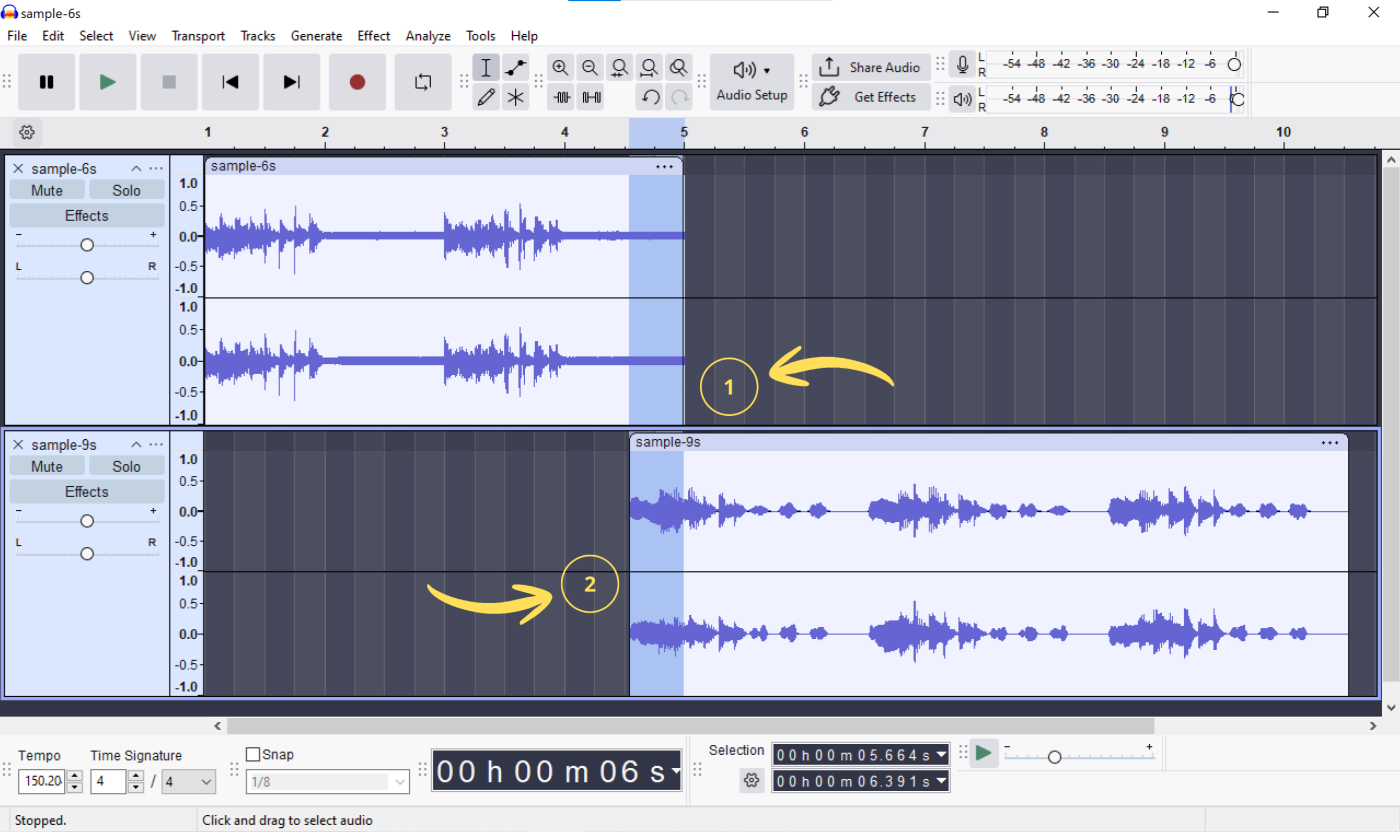Activate the Multi-tool

pyautogui.click(x=516, y=97)
